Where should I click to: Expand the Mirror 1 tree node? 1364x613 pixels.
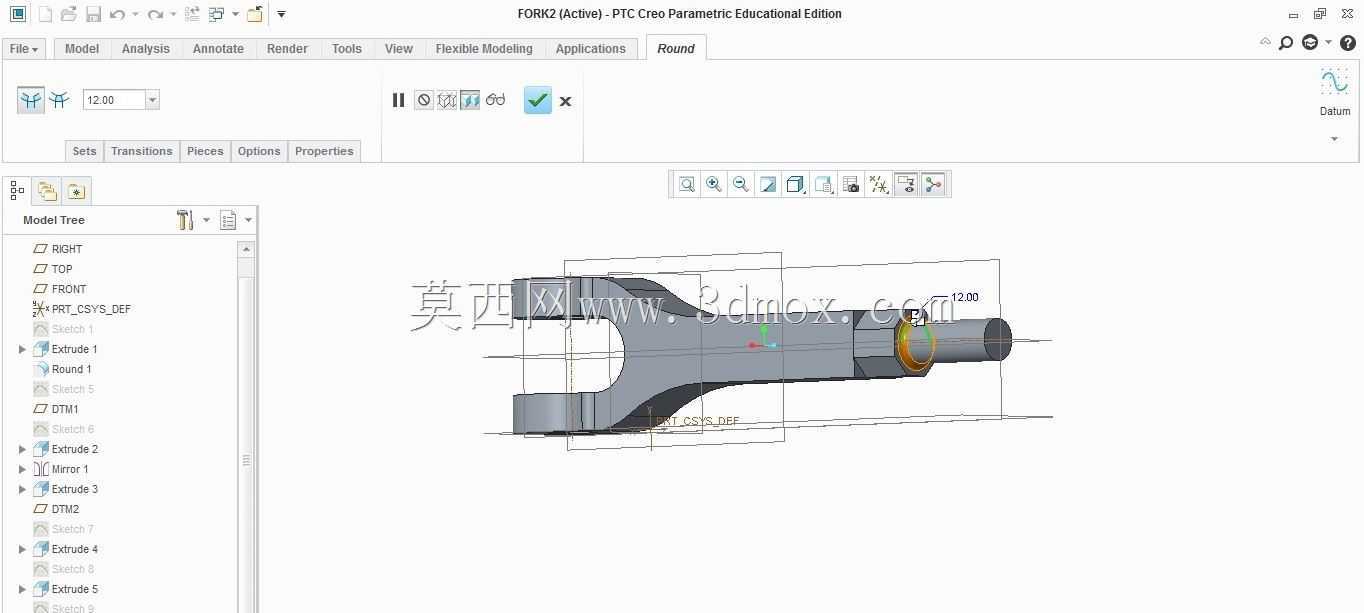22,469
